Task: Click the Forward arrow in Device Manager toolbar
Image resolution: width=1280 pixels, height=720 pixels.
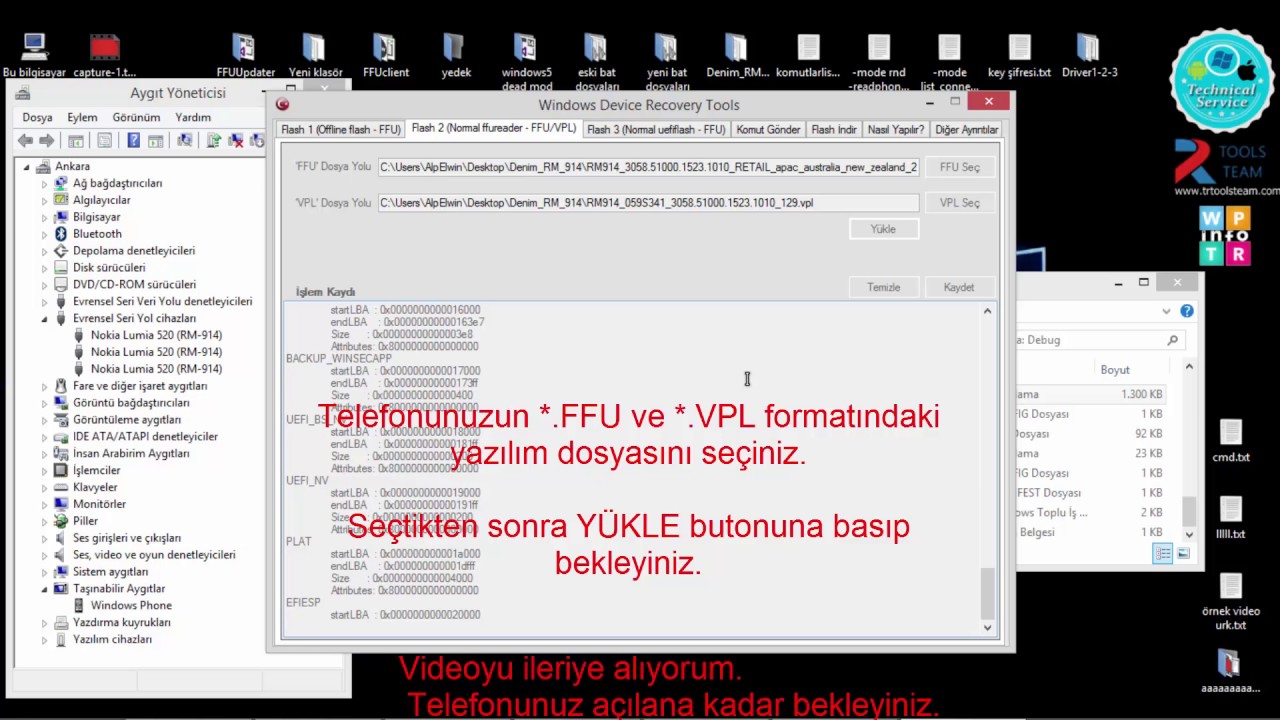Action: pos(46,141)
